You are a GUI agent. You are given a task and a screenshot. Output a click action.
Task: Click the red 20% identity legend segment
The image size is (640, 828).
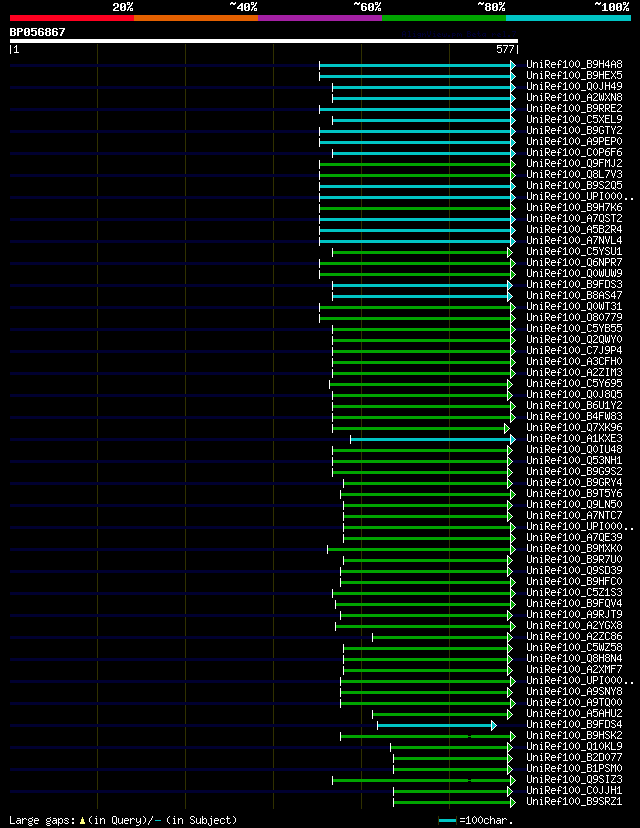[72, 18]
